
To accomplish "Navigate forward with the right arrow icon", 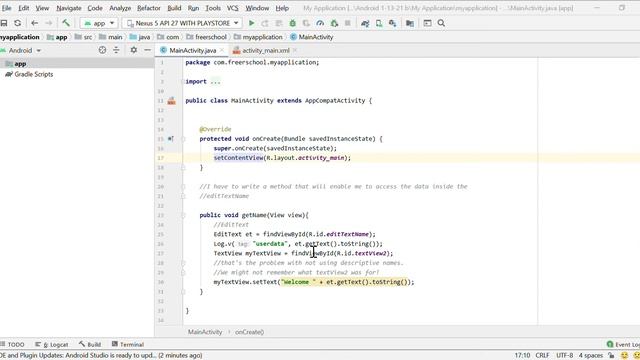I will click(x=49, y=23).
